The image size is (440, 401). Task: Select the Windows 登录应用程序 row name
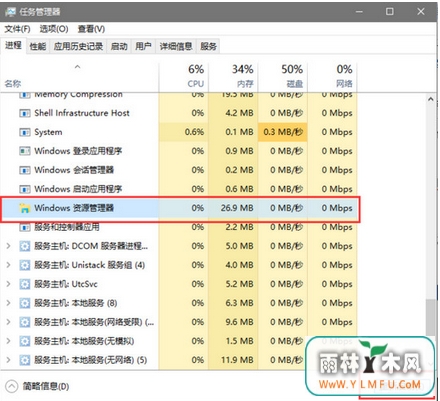click(78, 151)
